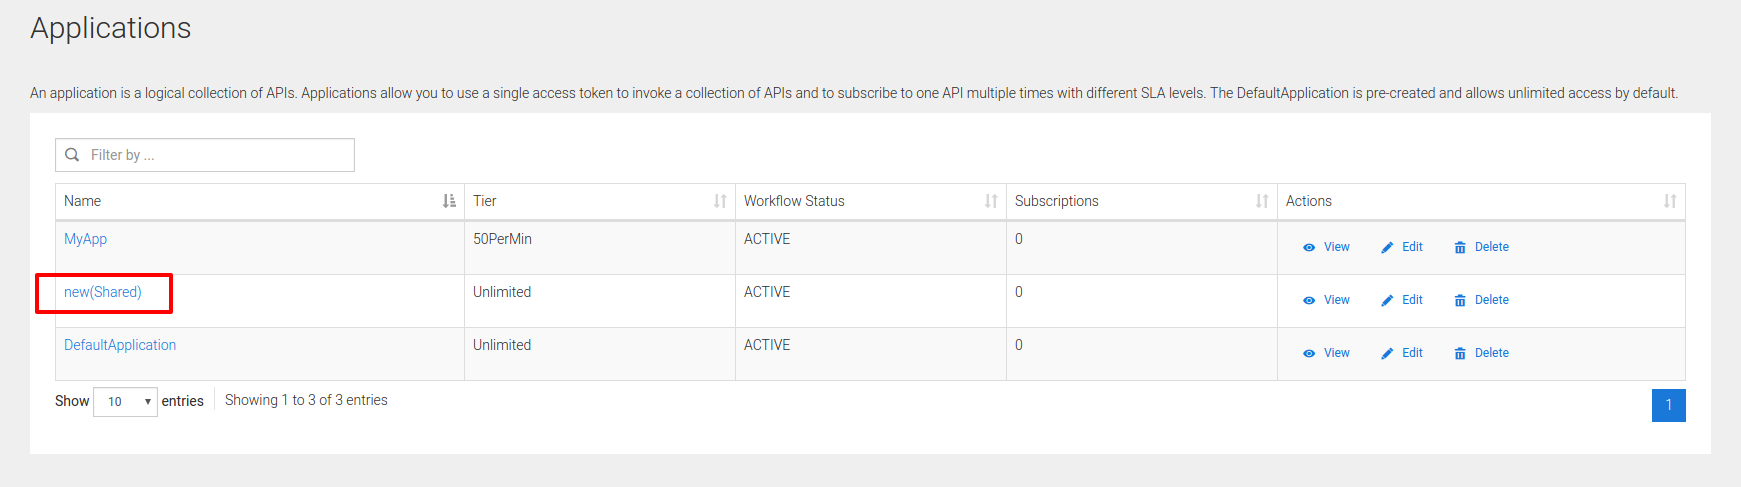Toggle sort on Actions column header
This screenshot has height=487, width=1741.
(x=1670, y=201)
